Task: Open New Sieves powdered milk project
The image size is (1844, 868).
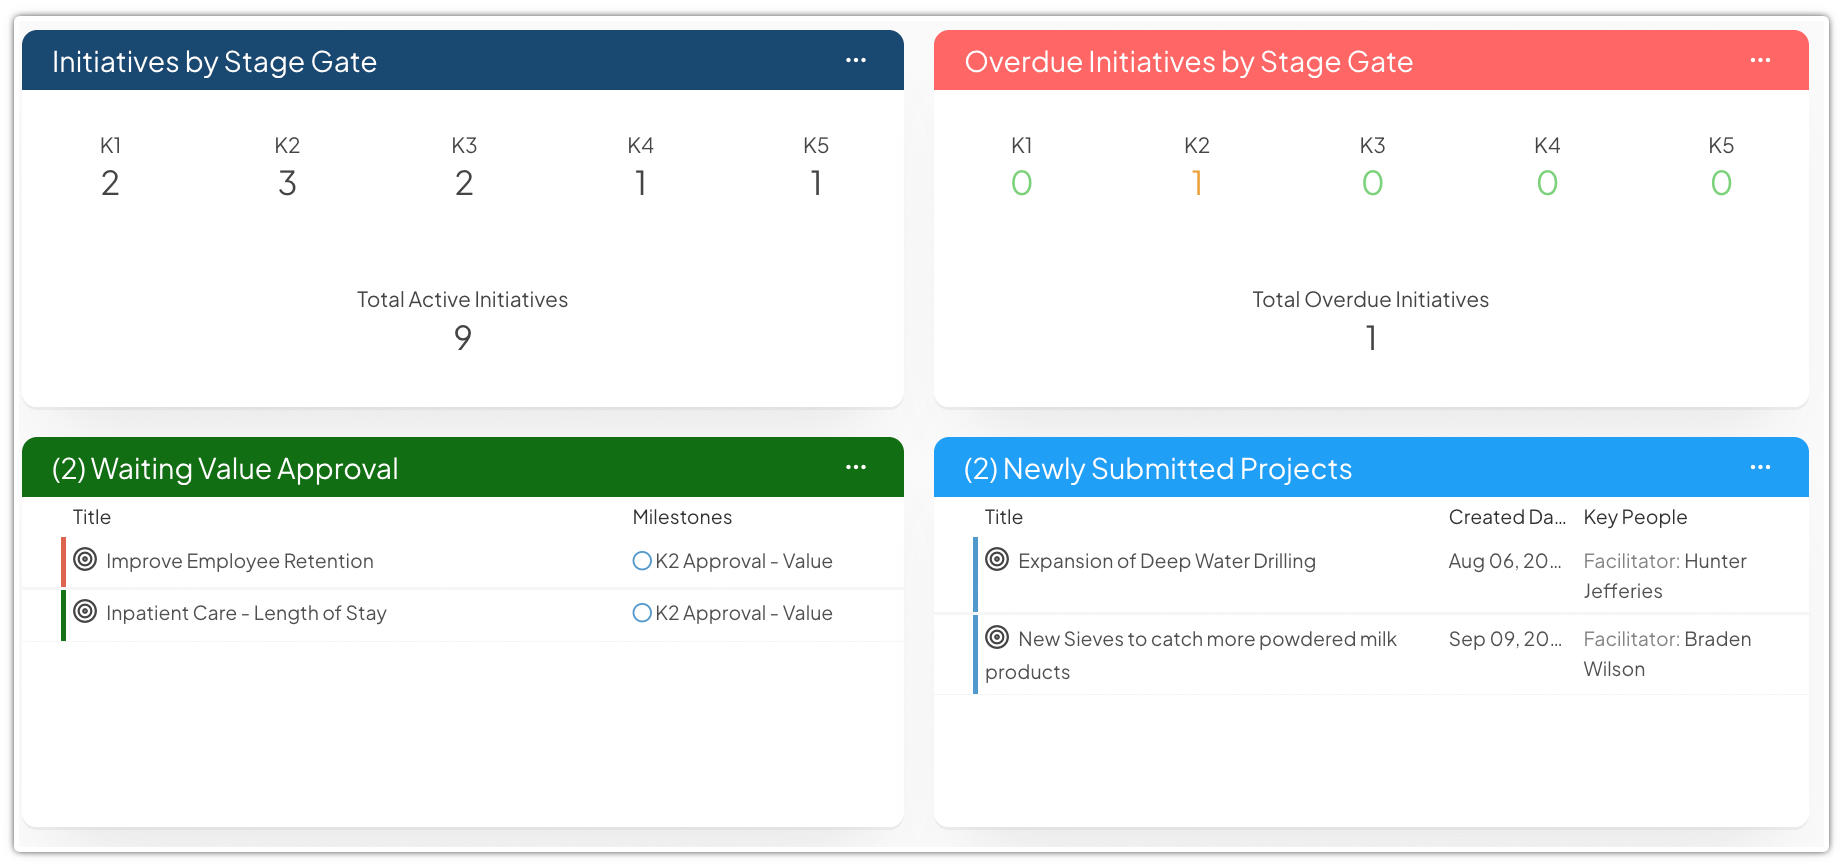Action: pyautogui.click(x=1207, y=639)
